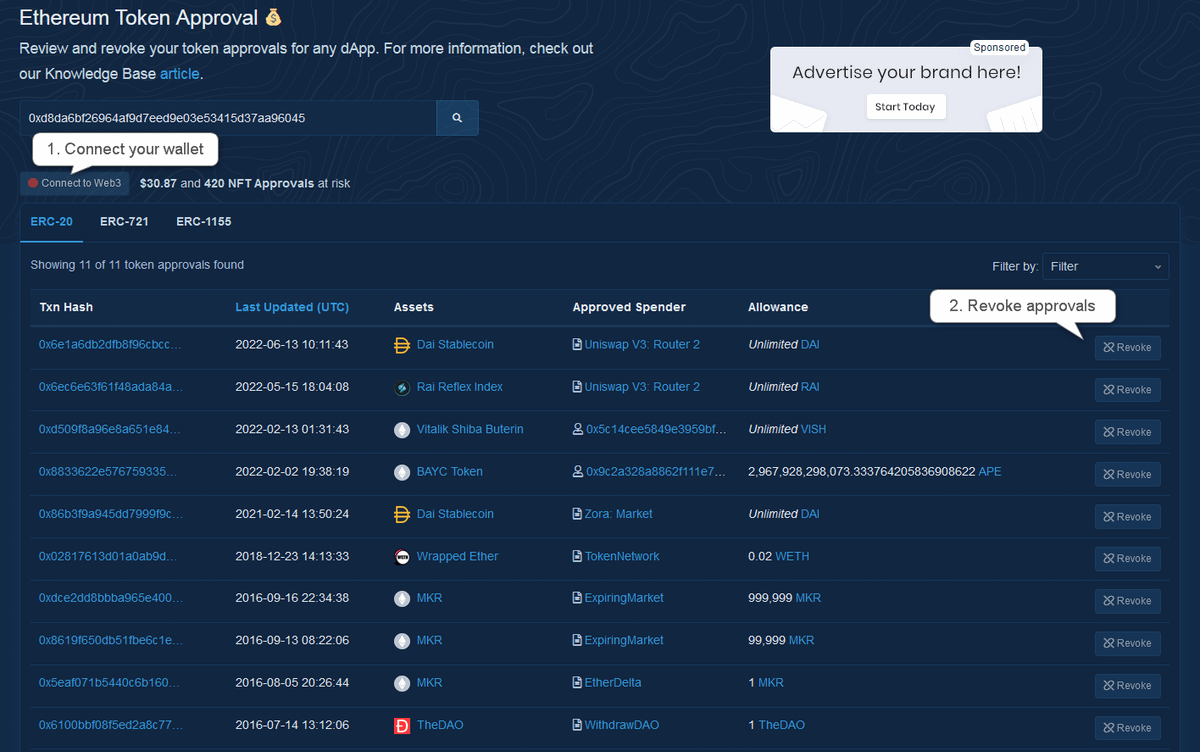The width and height of the screenshot is (1200, 752).
Task: Open the Filter by dropdown
Action: tap(1105, 266)
